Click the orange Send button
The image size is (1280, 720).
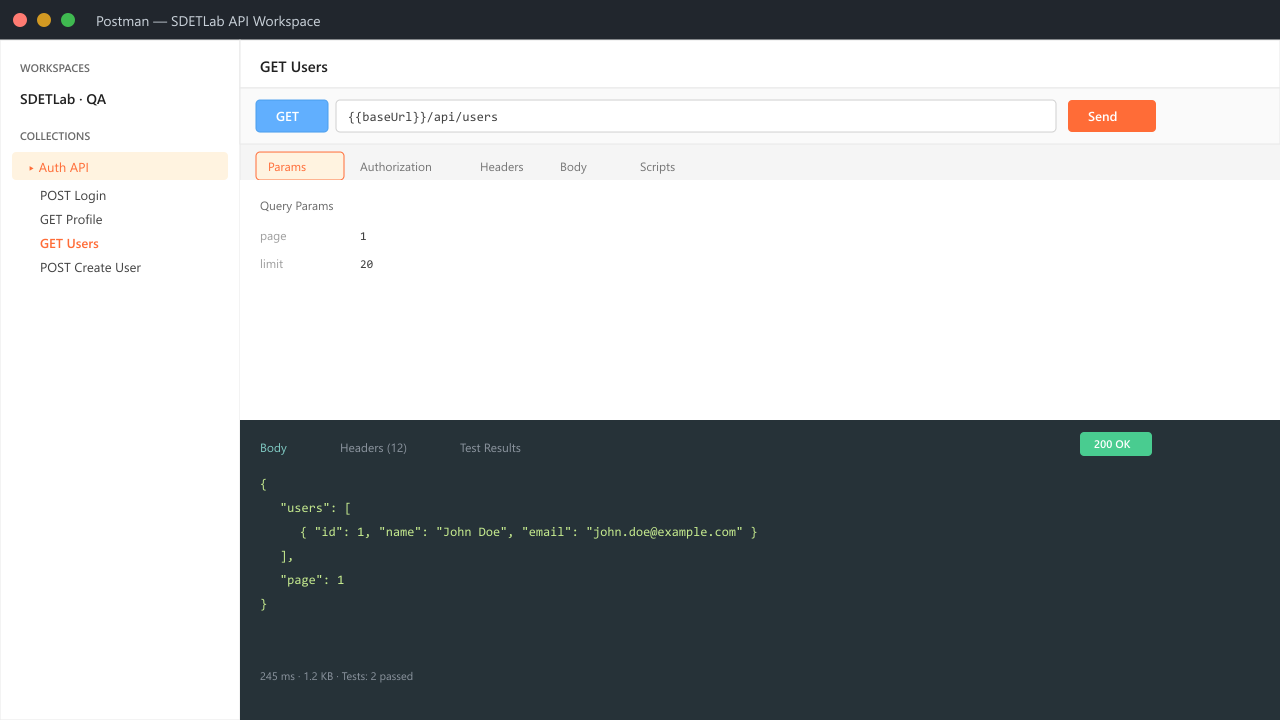pyautogui.click(x=1111, y=116)
